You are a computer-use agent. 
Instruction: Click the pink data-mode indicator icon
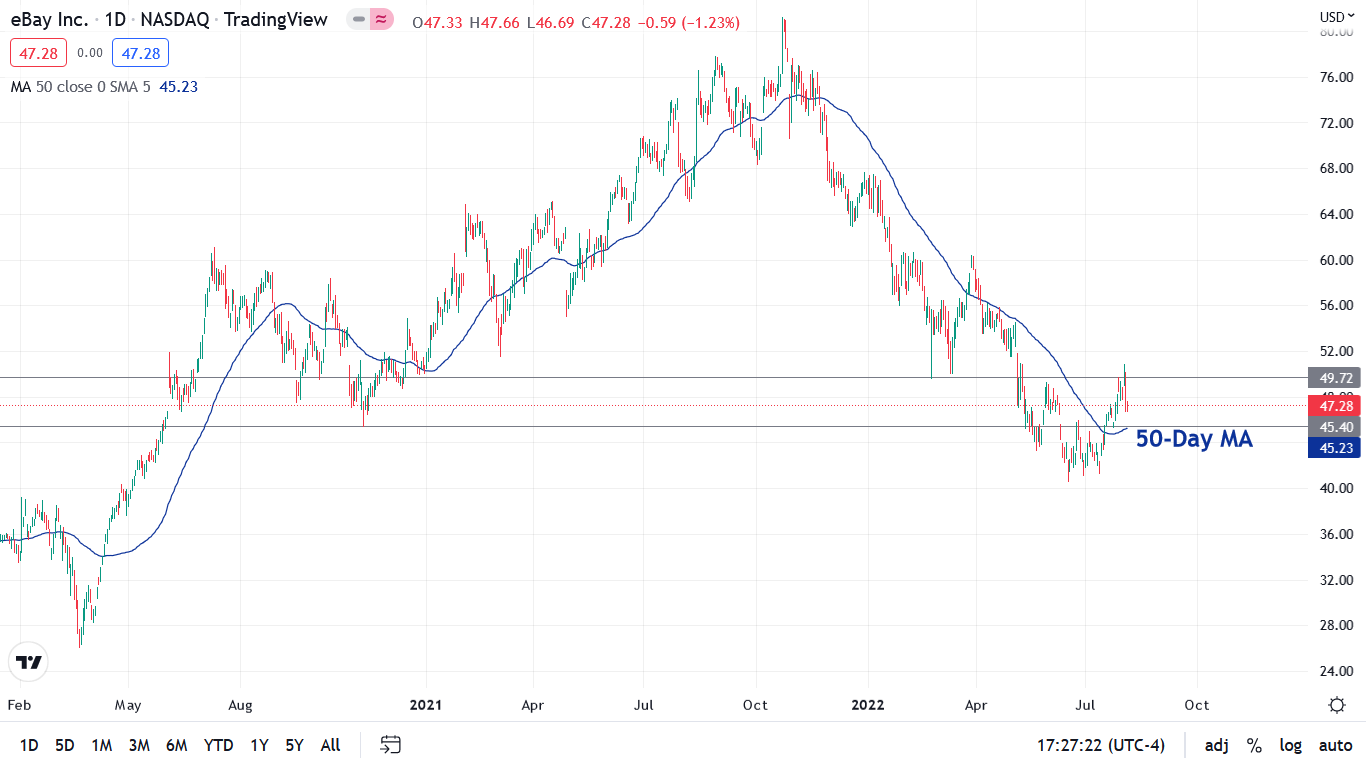(x=381, y=20)
